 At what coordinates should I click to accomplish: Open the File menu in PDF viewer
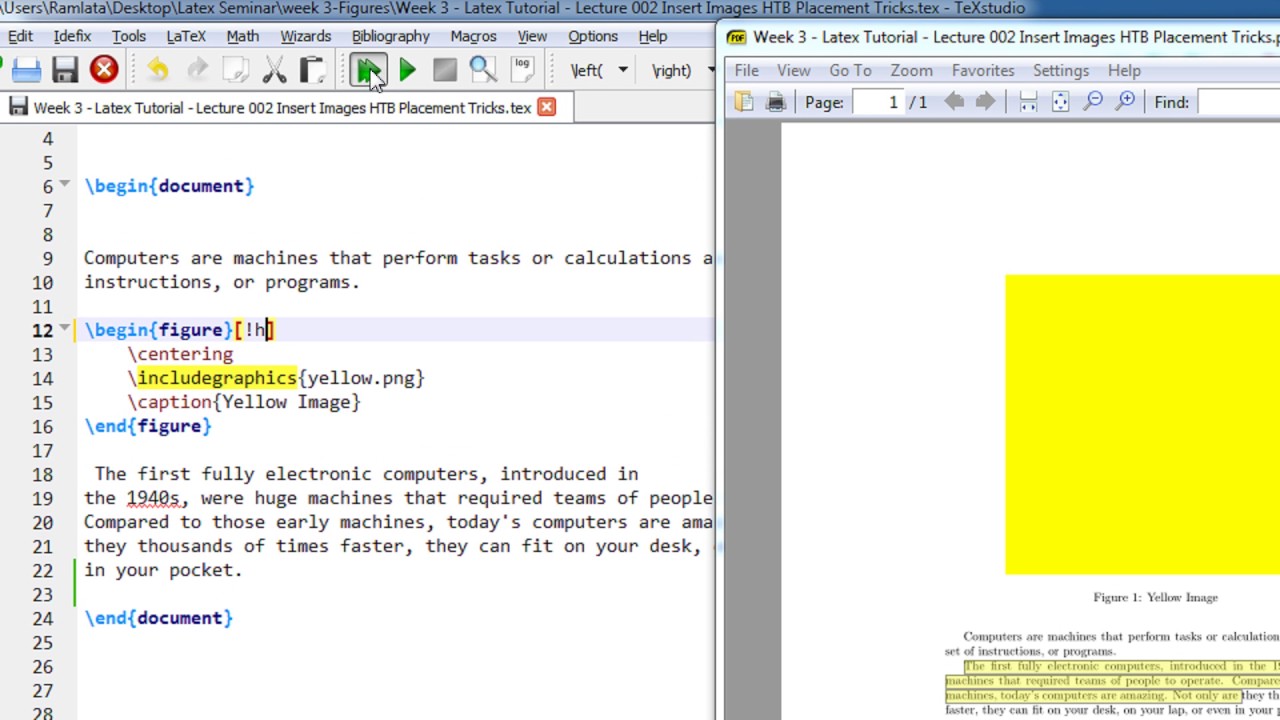coord(746,70)
